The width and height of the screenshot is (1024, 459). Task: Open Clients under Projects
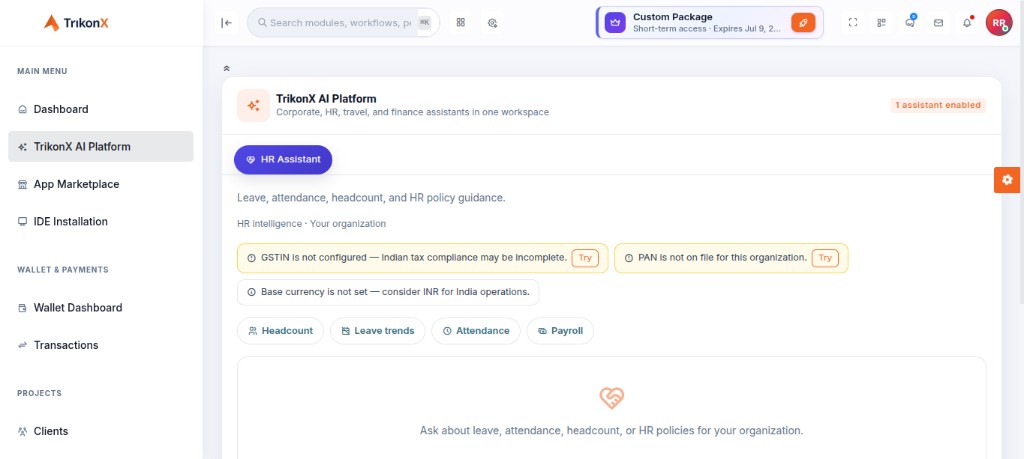point(101,431)
